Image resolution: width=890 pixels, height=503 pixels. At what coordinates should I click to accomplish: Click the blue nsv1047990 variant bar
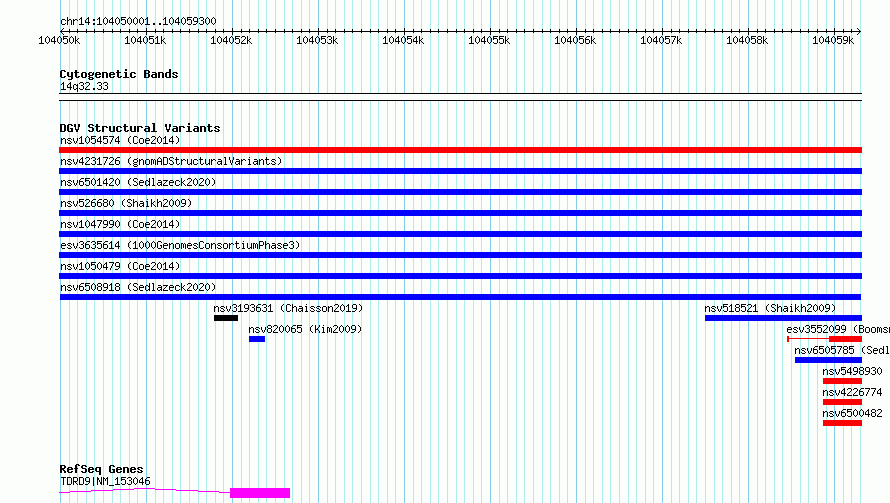pyautogui.click(x=460, y=234)
